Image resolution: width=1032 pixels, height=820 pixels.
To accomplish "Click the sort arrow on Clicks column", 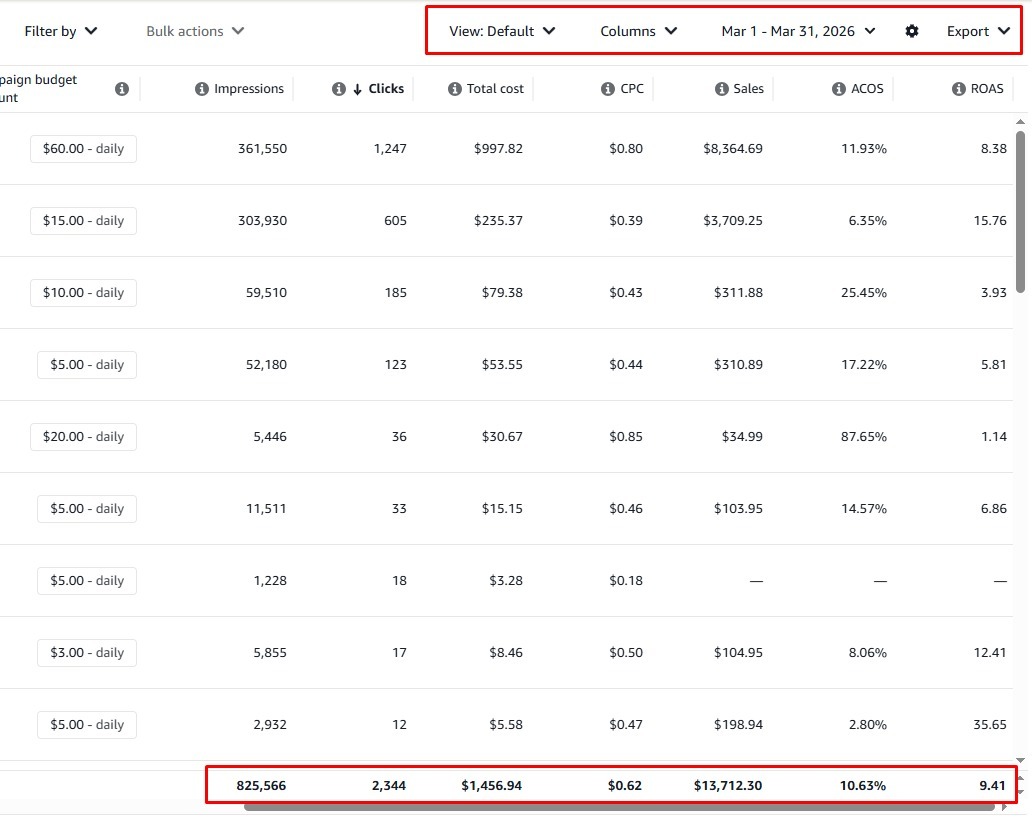I will point(357,90).
